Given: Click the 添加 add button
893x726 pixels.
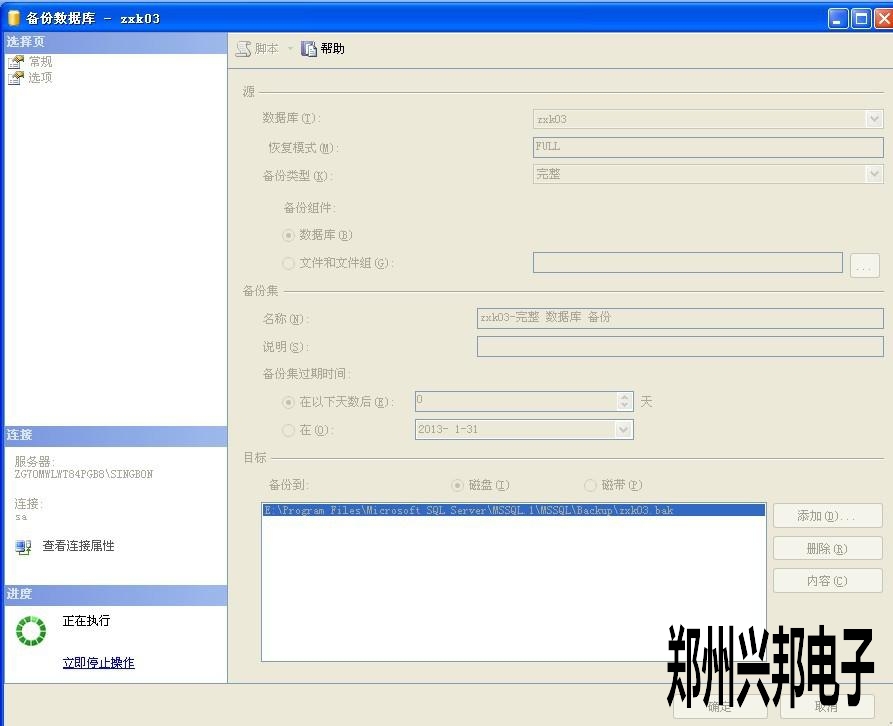Looking at the screenshot, I should click(x=826, y=516).
